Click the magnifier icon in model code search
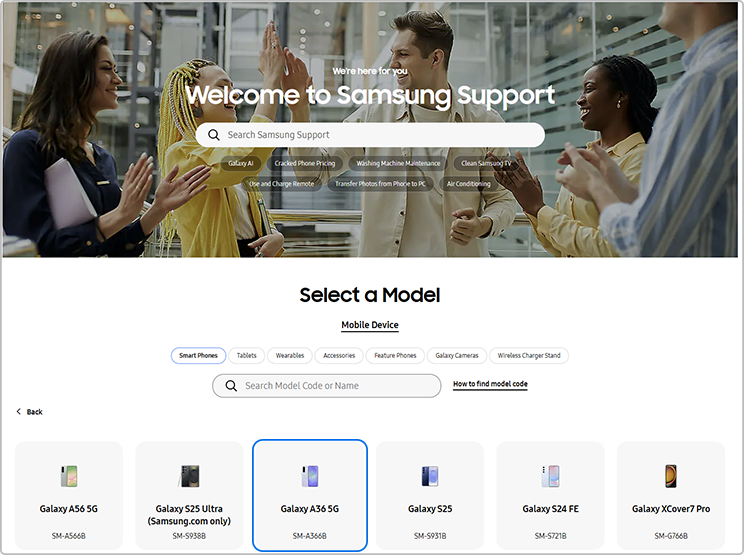Screen dimensions: 744x555 tap(231, 386)
